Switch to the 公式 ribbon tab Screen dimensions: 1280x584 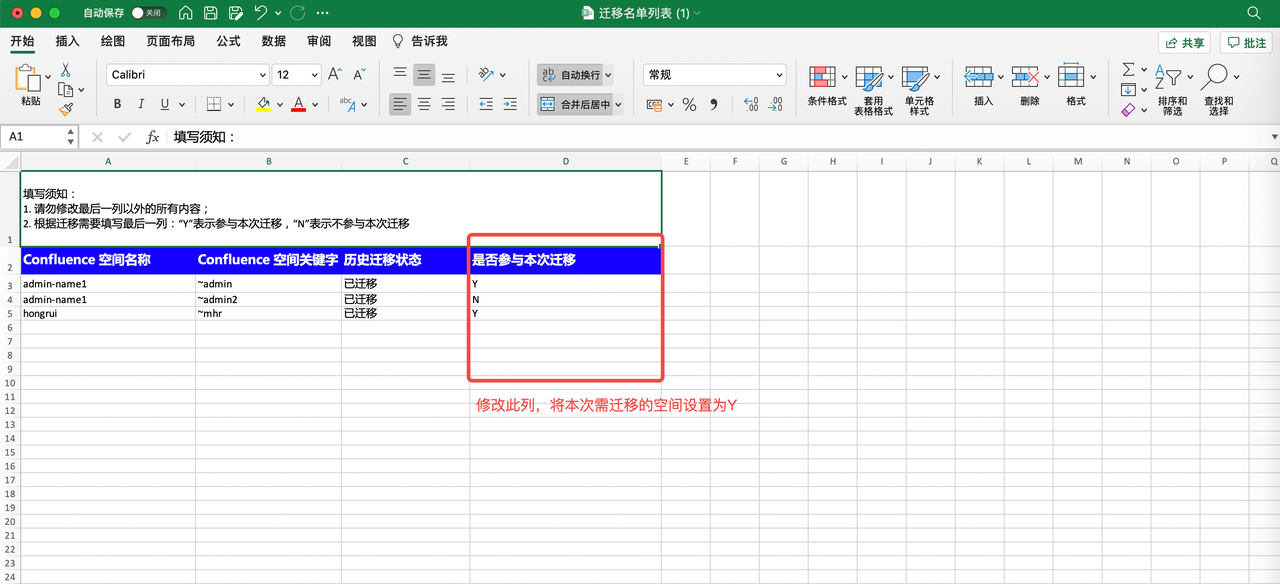click(228, 41)
